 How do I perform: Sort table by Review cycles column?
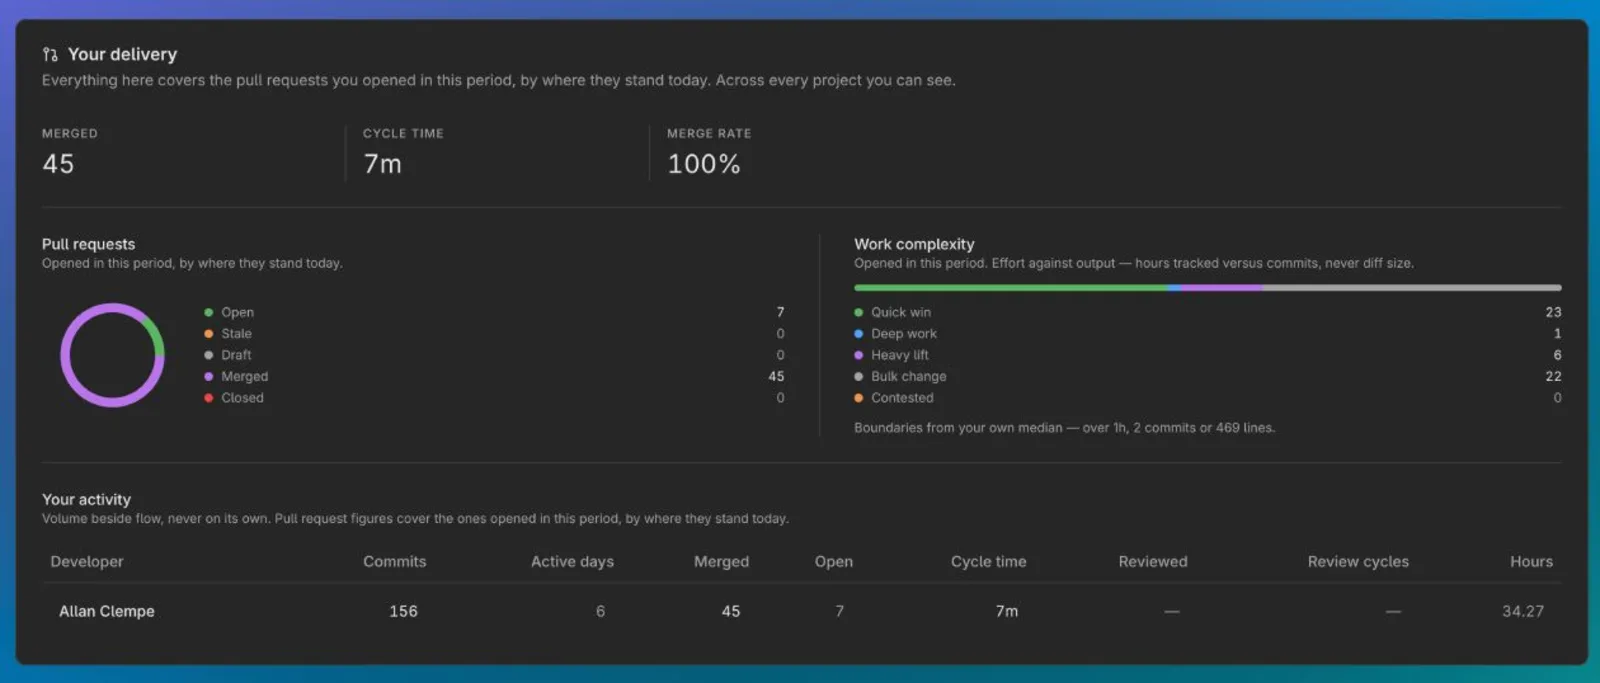(1358, 562)
